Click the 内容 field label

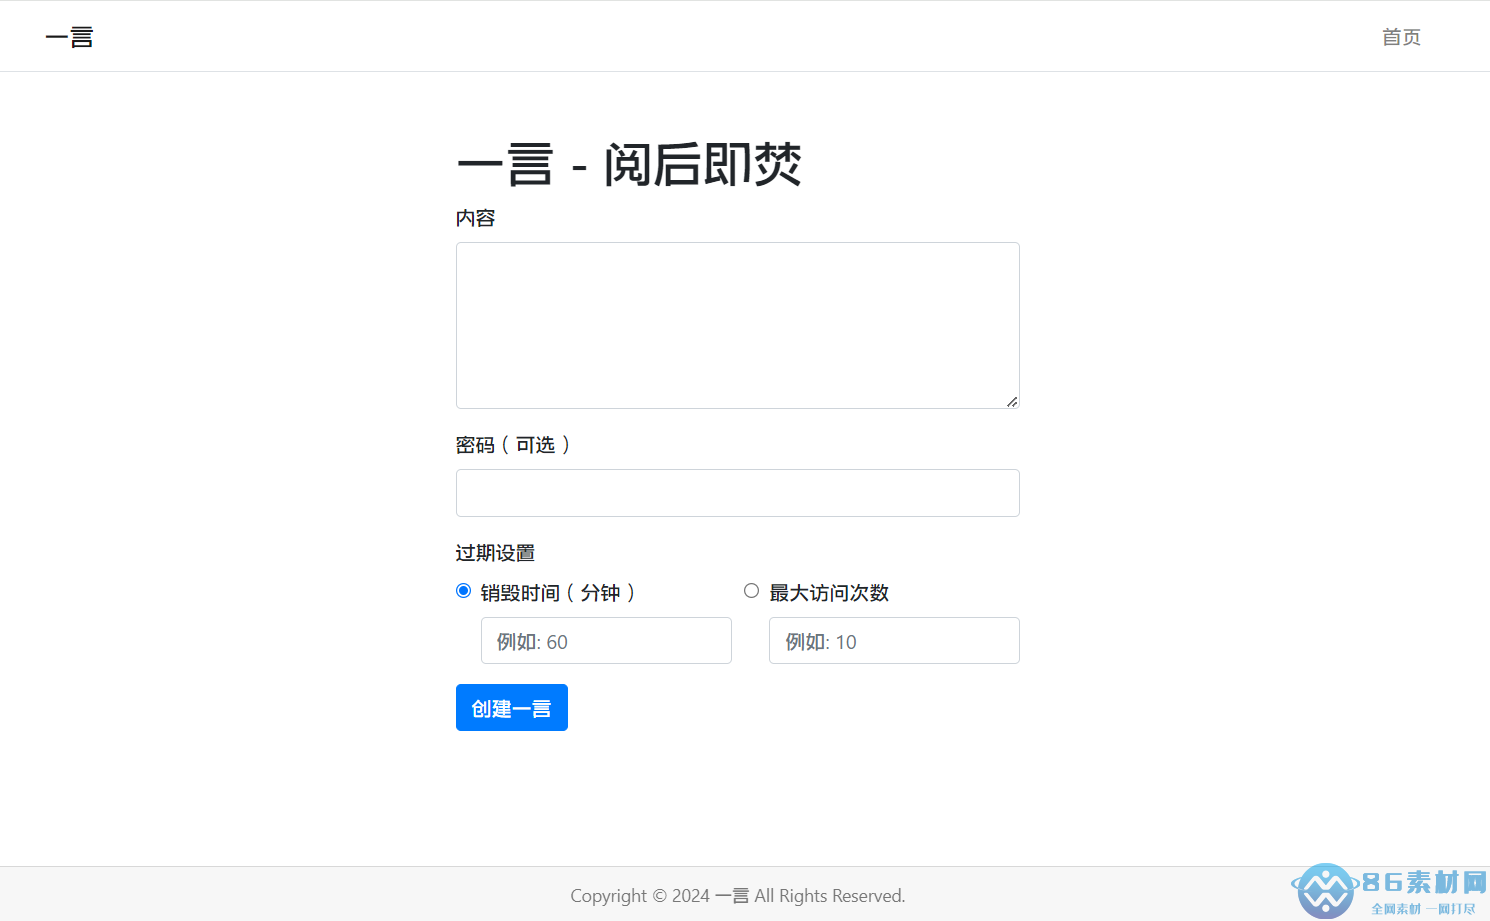(475, 217)
